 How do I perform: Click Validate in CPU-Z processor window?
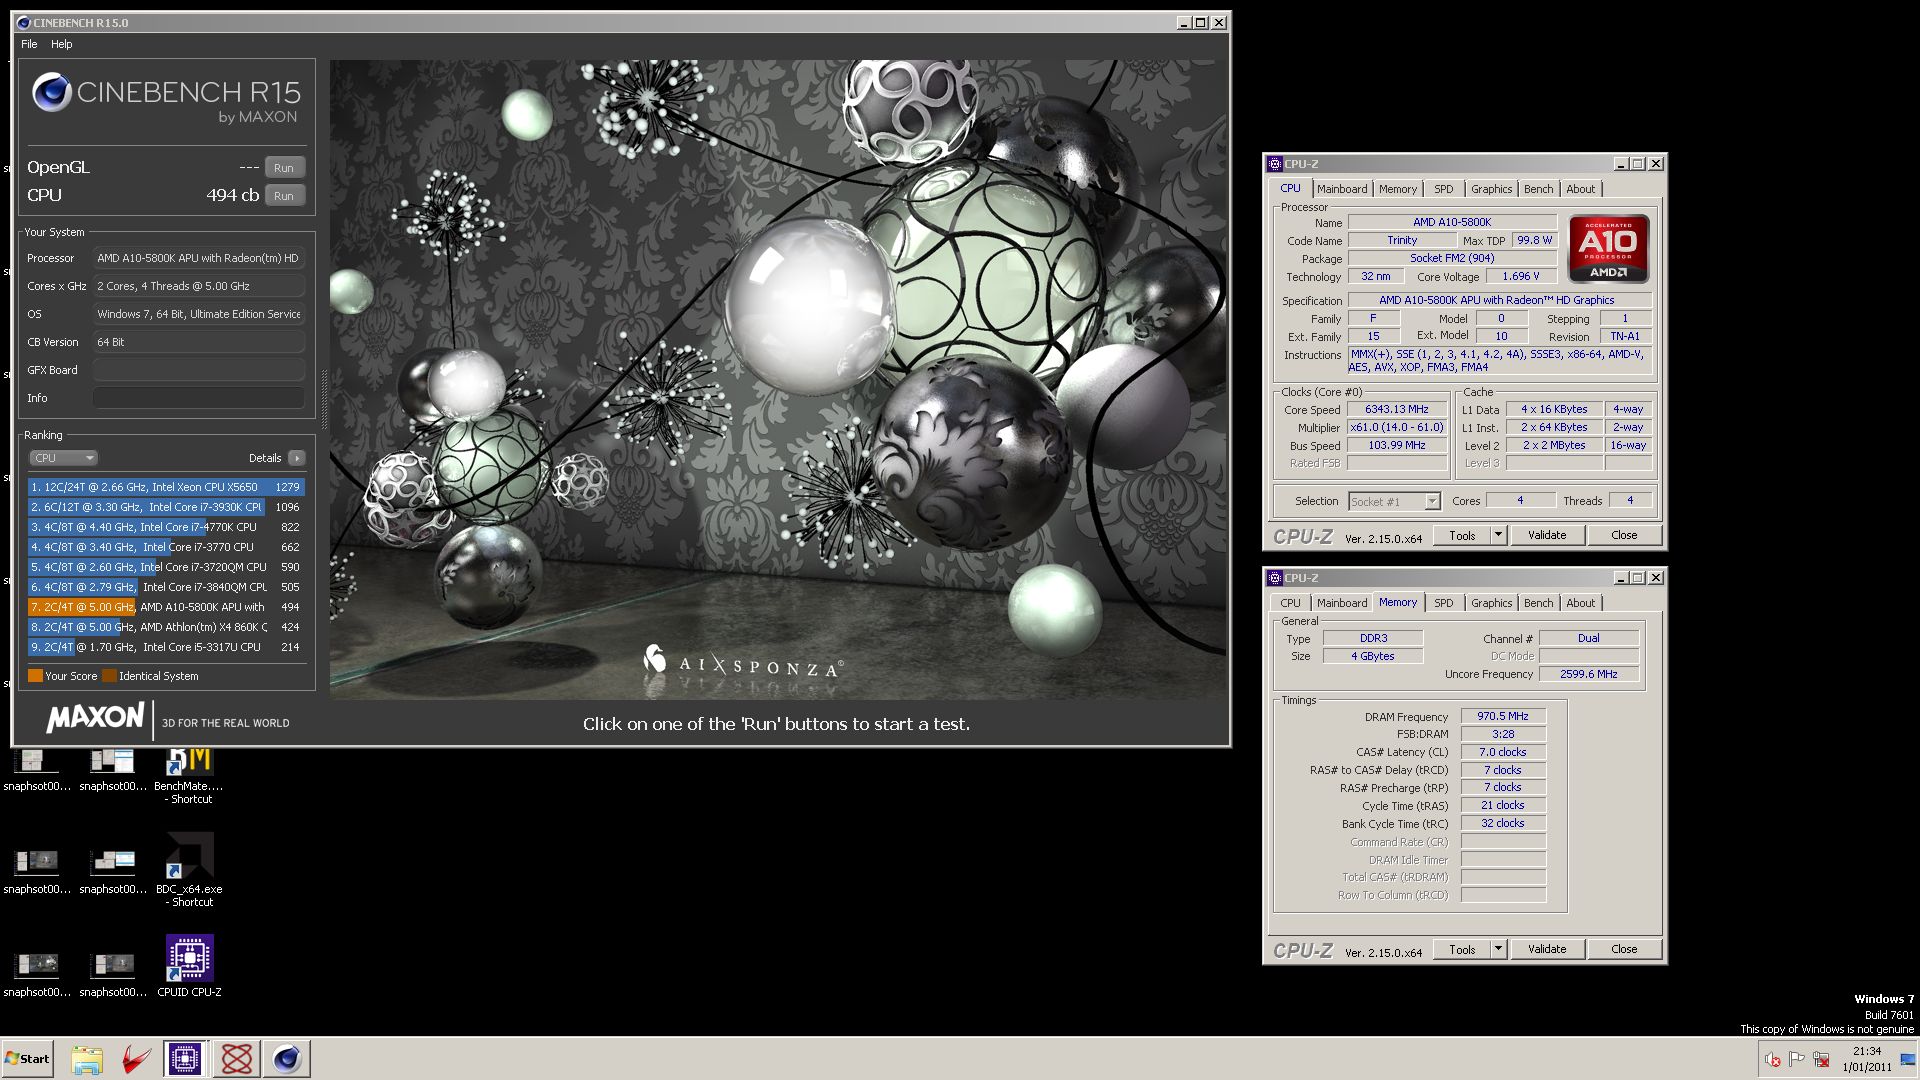[1547, 535]
